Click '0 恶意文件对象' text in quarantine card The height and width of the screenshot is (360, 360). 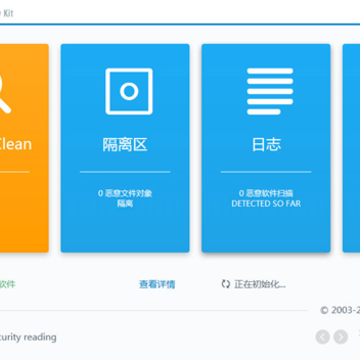pyautogui.click(x=125, y=193)
